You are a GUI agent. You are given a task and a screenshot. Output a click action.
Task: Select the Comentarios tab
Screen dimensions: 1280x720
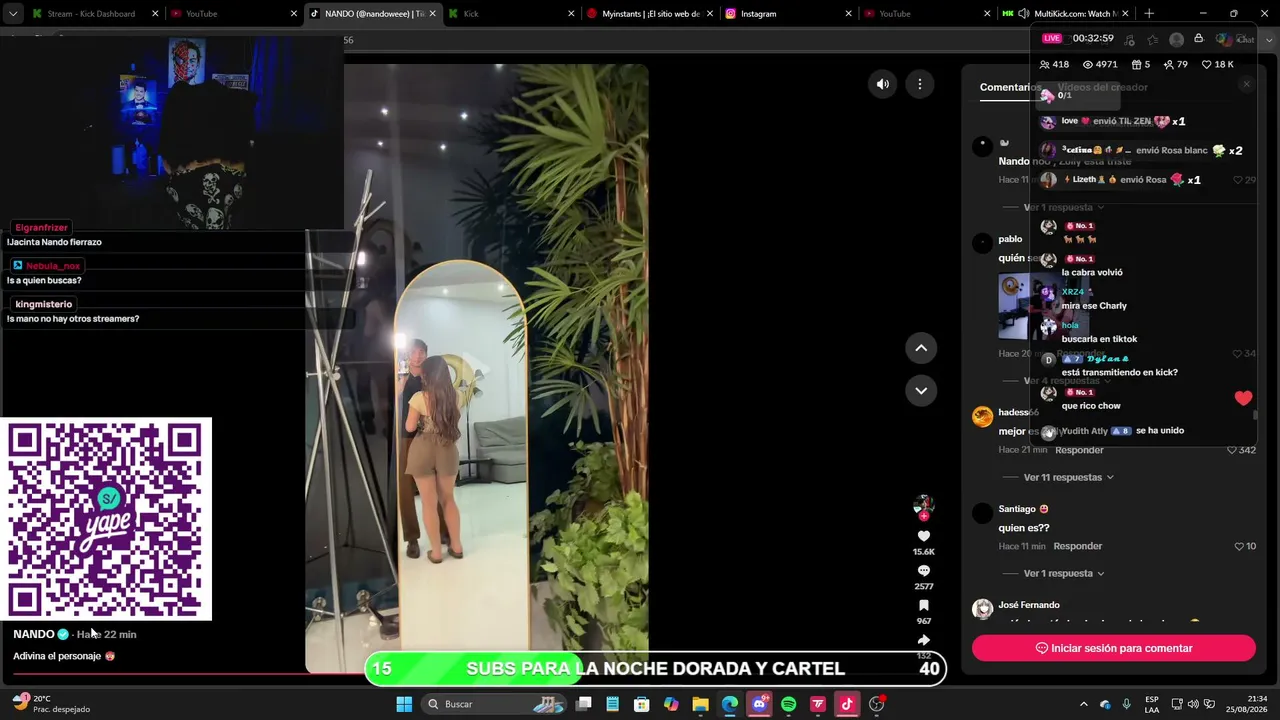[1010, 87]
